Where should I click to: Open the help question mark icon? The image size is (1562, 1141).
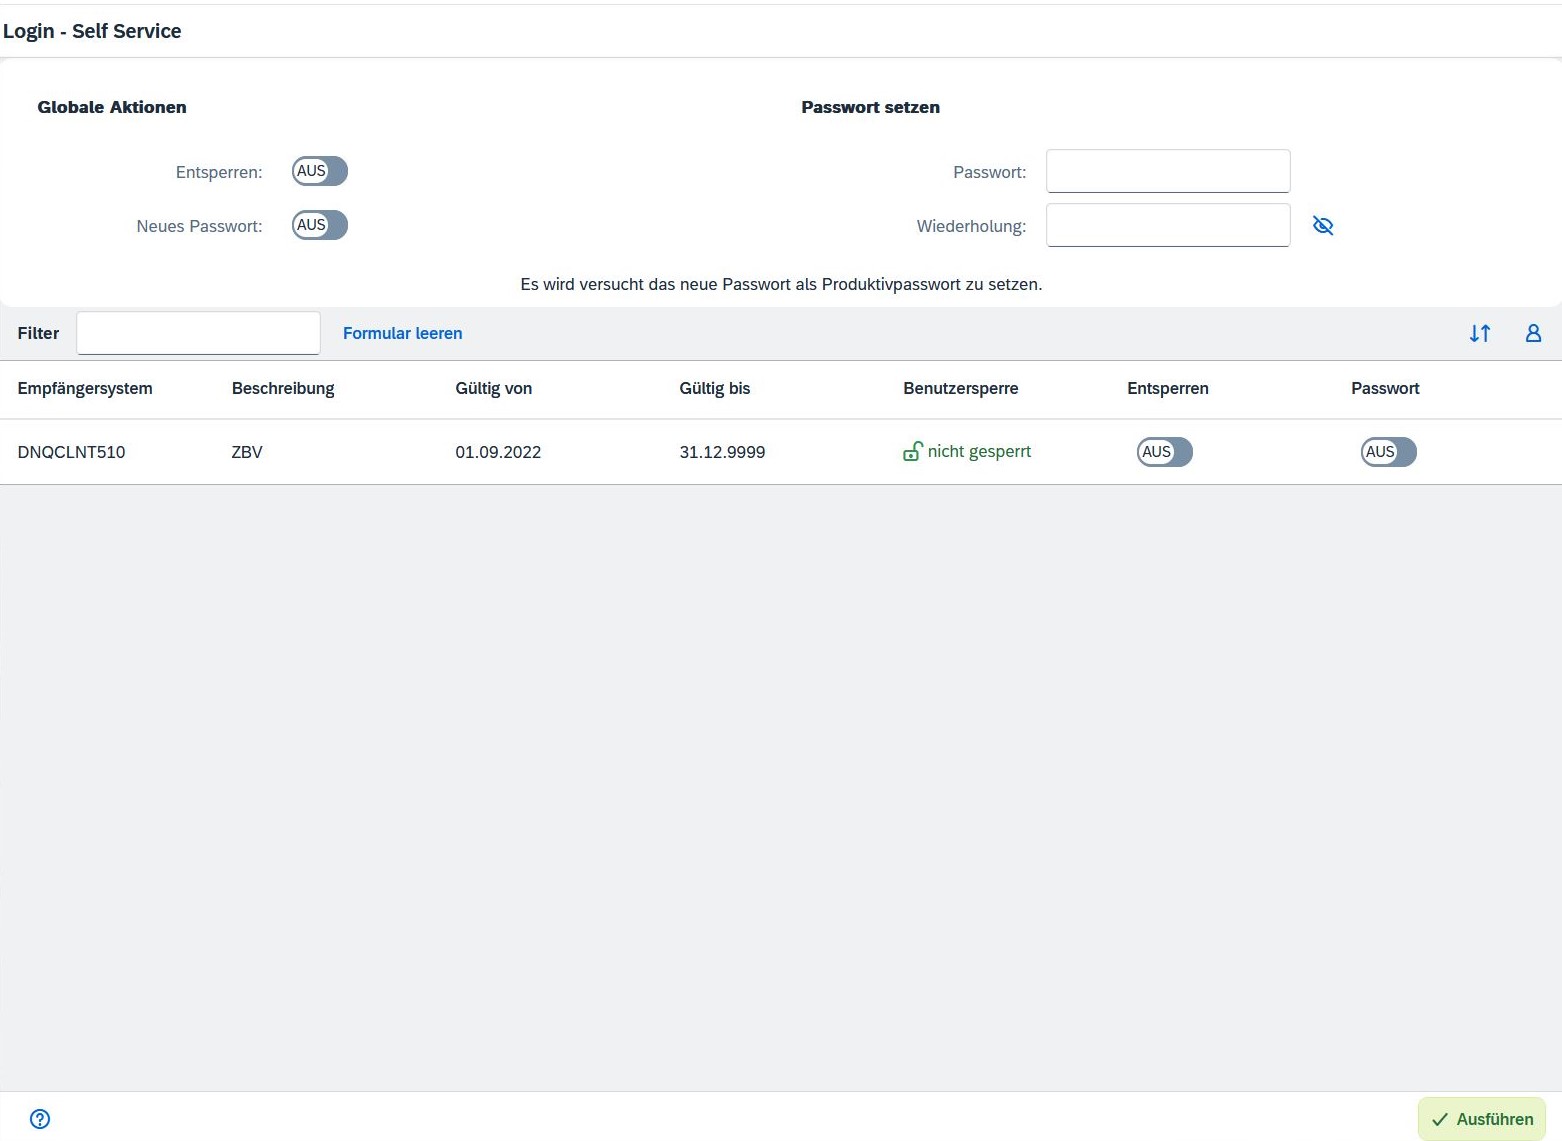(40, 1119)
